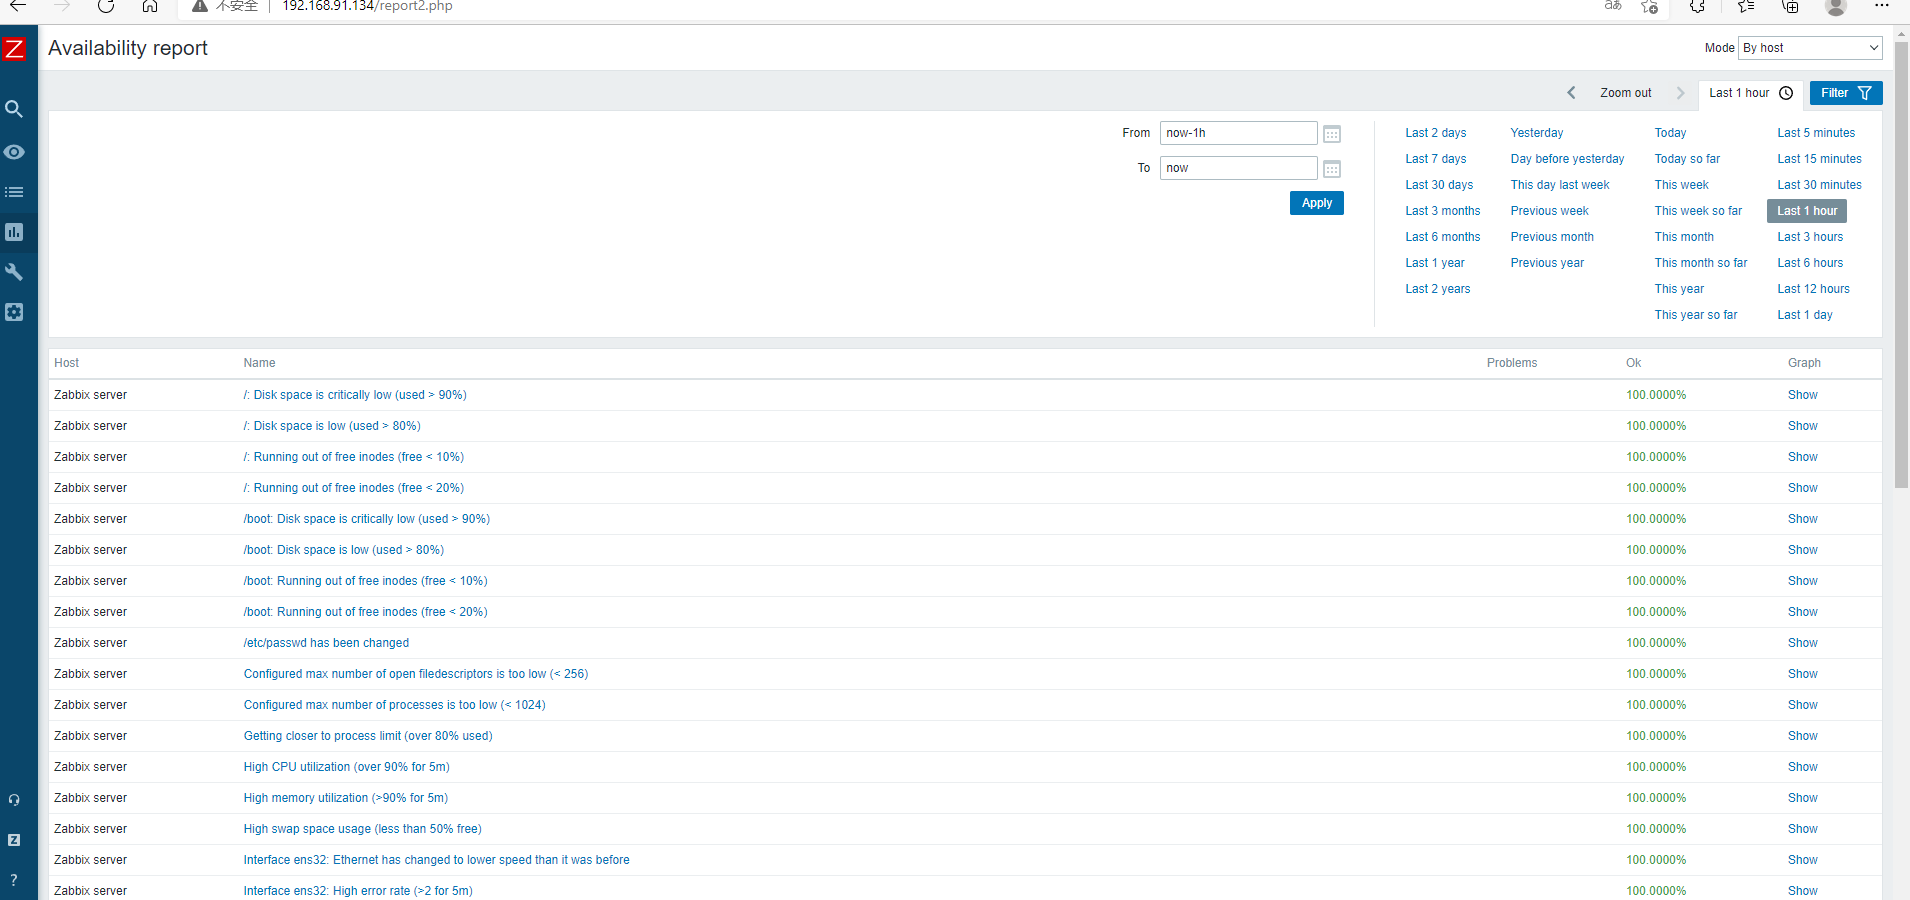Click the Zabbix logo icon

[14, 49]
